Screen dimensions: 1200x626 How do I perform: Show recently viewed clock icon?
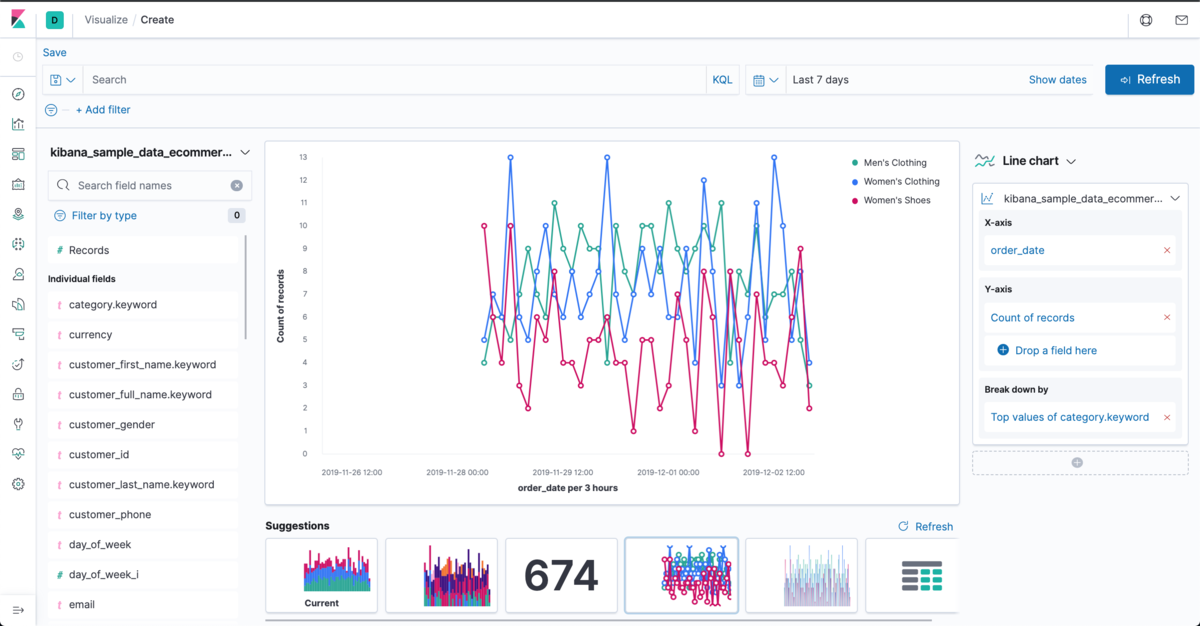pos(18,57)
